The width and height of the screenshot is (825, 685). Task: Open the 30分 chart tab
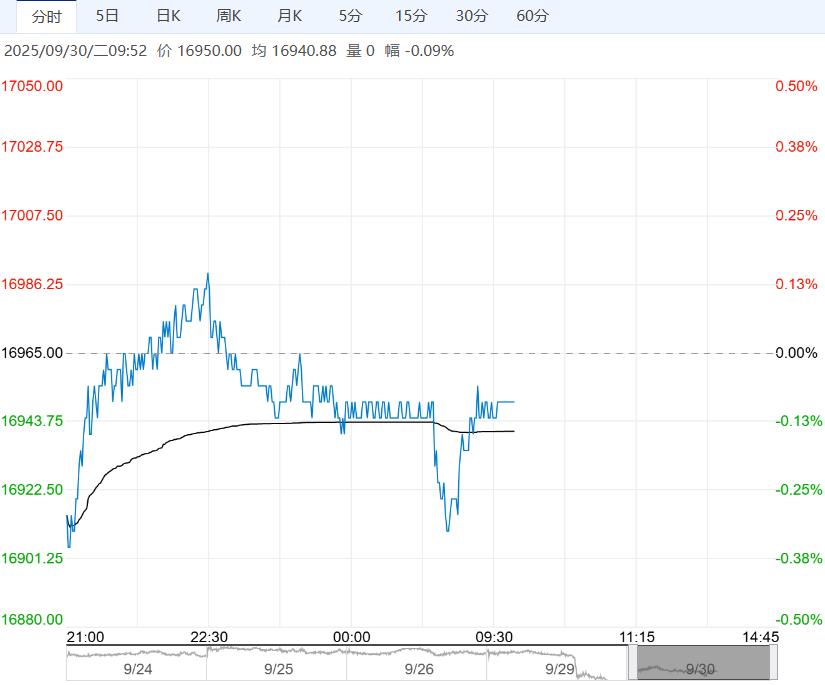pyautogui.click(x=472, y=16)
